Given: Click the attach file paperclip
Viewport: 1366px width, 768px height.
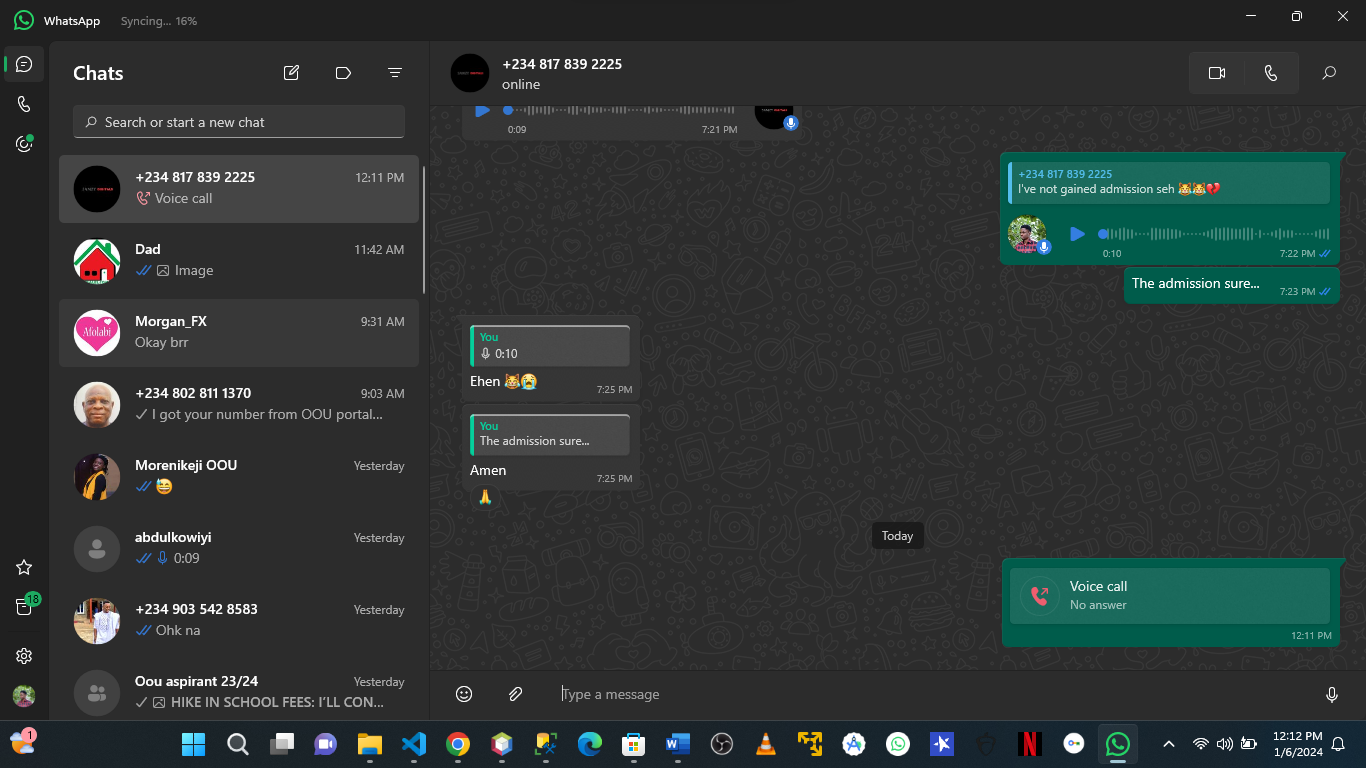Looking at the screenshot, I should [516, 694].
